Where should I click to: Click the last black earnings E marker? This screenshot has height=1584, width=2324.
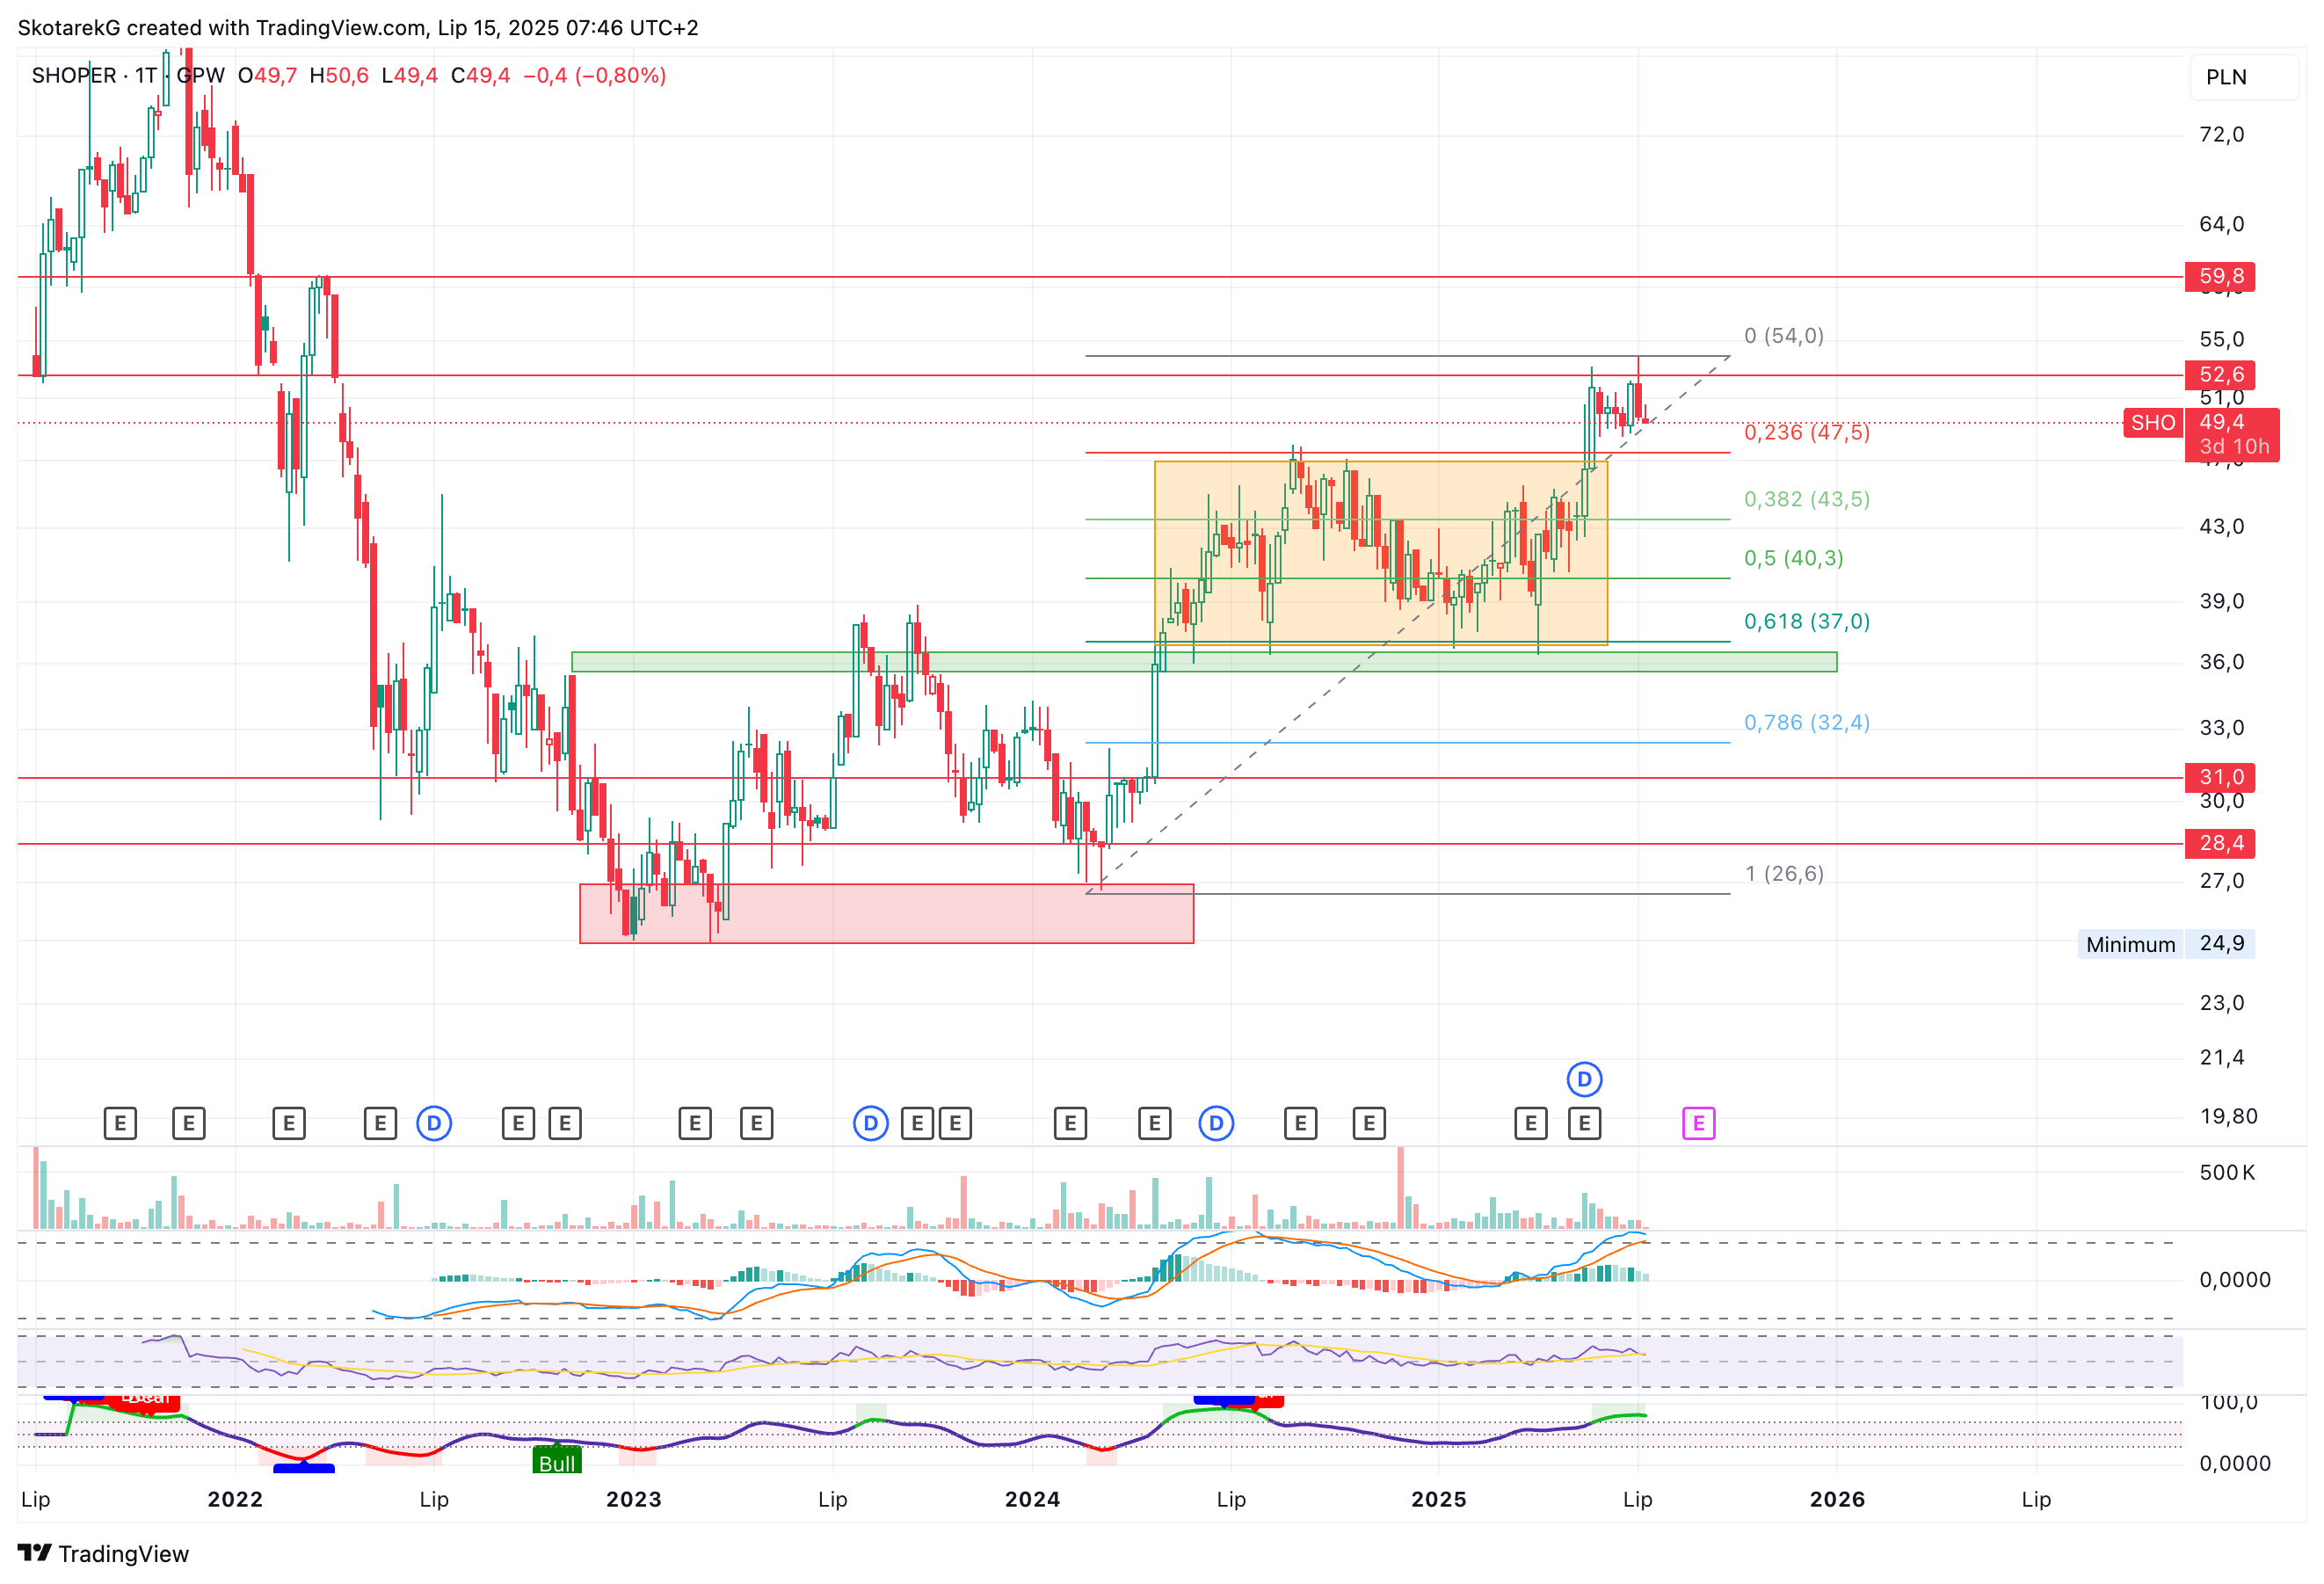tap(1584, 1123)
